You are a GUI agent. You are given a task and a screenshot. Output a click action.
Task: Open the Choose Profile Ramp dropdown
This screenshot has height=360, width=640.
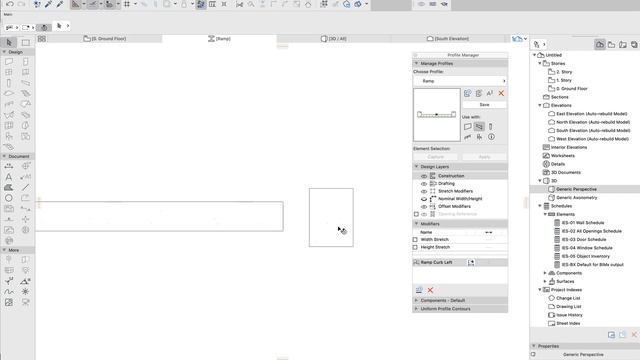click(460, 81)
